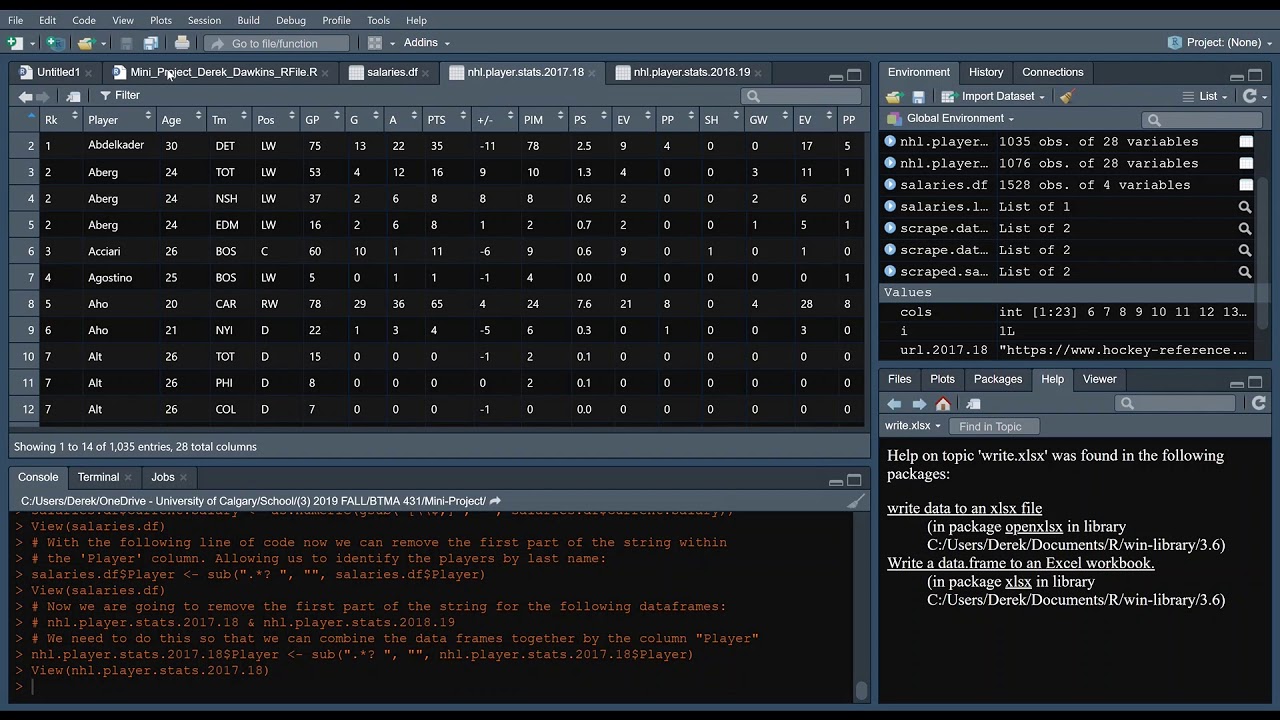Refresh the Environment pane

point(1249,96)
